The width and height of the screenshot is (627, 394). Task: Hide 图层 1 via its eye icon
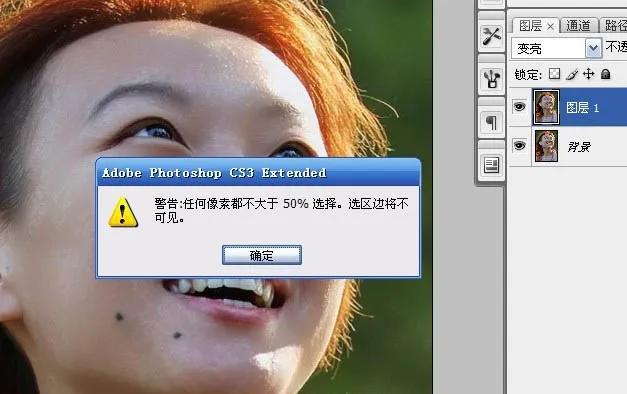(519, 107)
